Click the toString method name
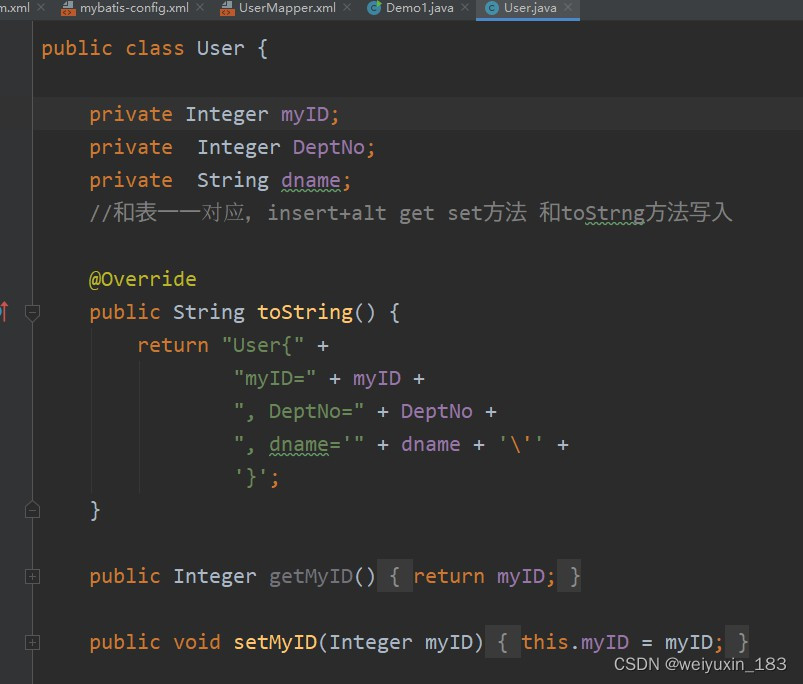This screenshot has height=684, width=803. [x=305, y=312]
